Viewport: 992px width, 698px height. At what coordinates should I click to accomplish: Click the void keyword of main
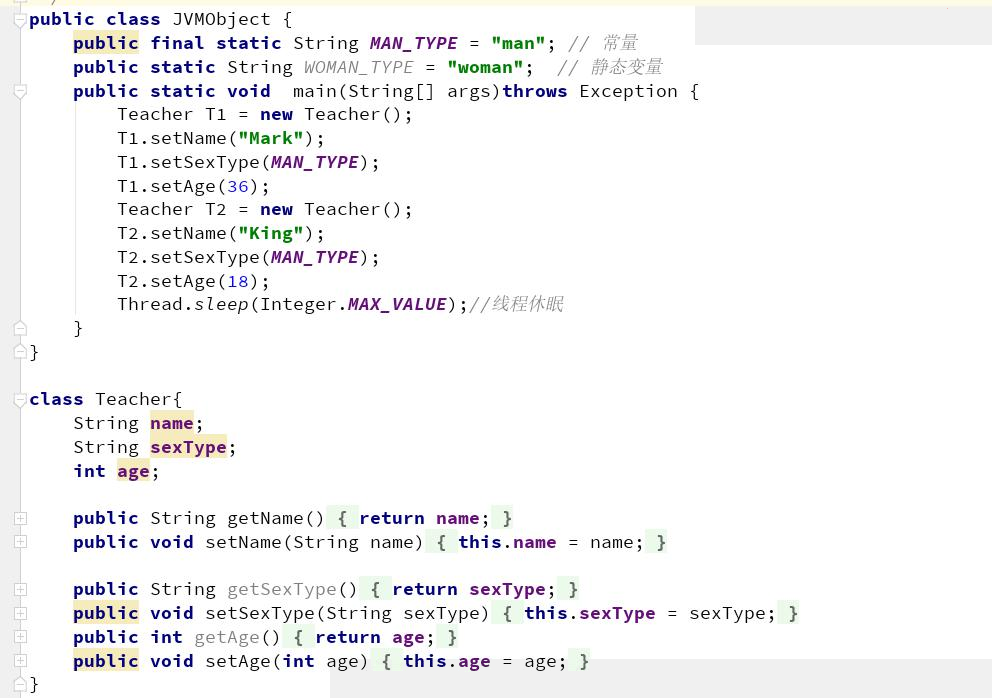click(249, 91)
